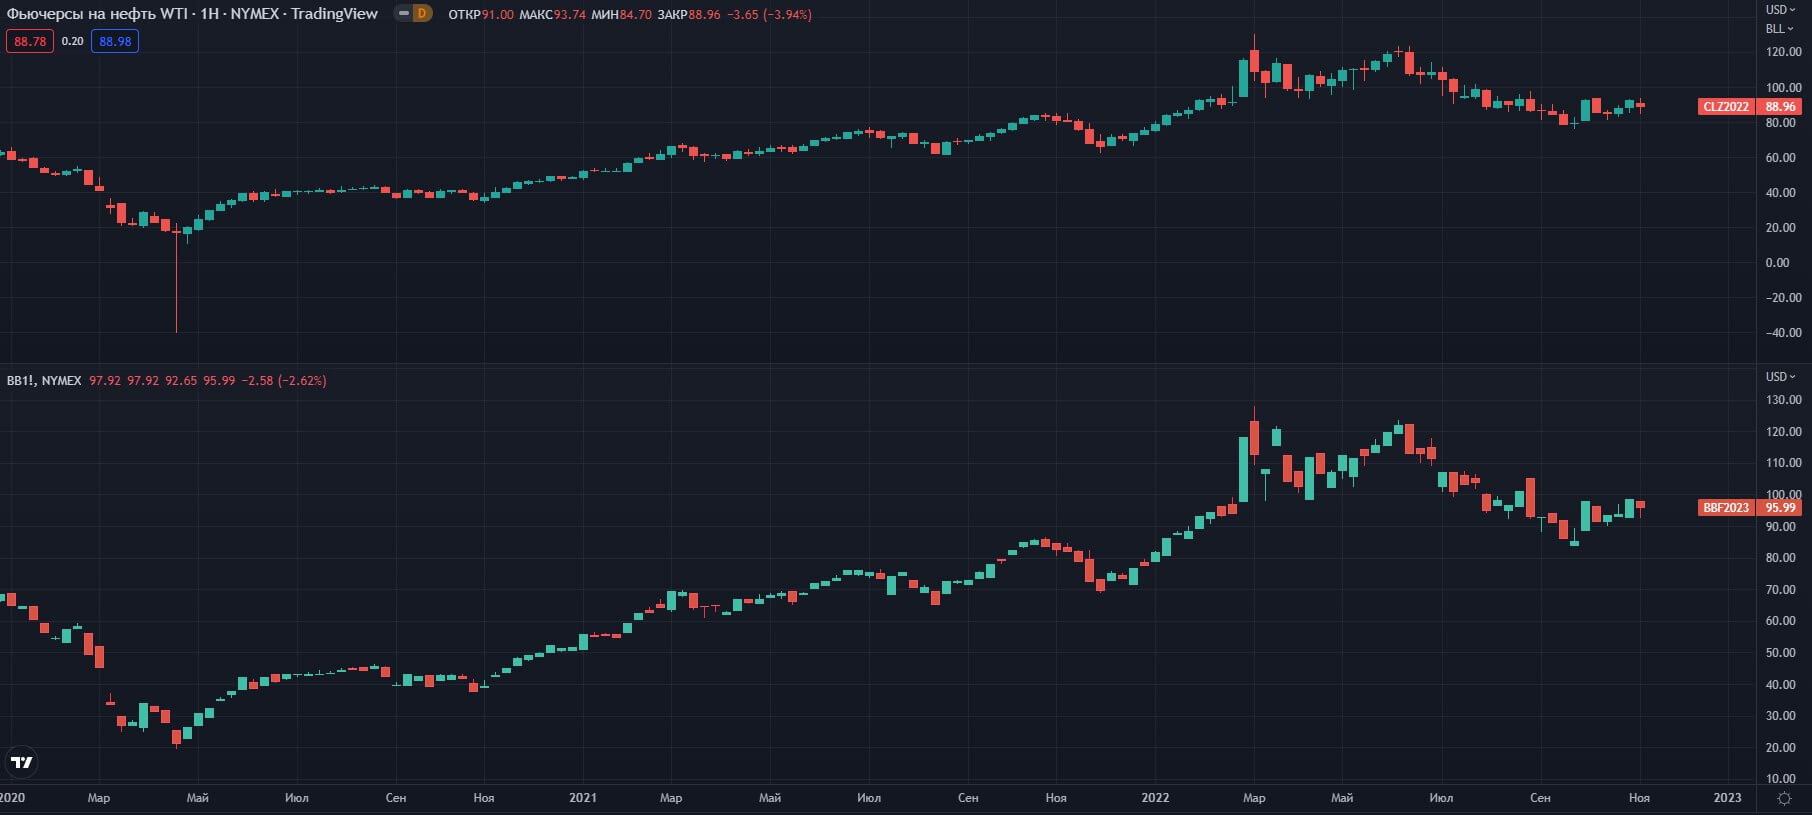Click the 30.00 price axis label
Viewport: 1812px width, 815px height.
click(x=1781, y=716)
